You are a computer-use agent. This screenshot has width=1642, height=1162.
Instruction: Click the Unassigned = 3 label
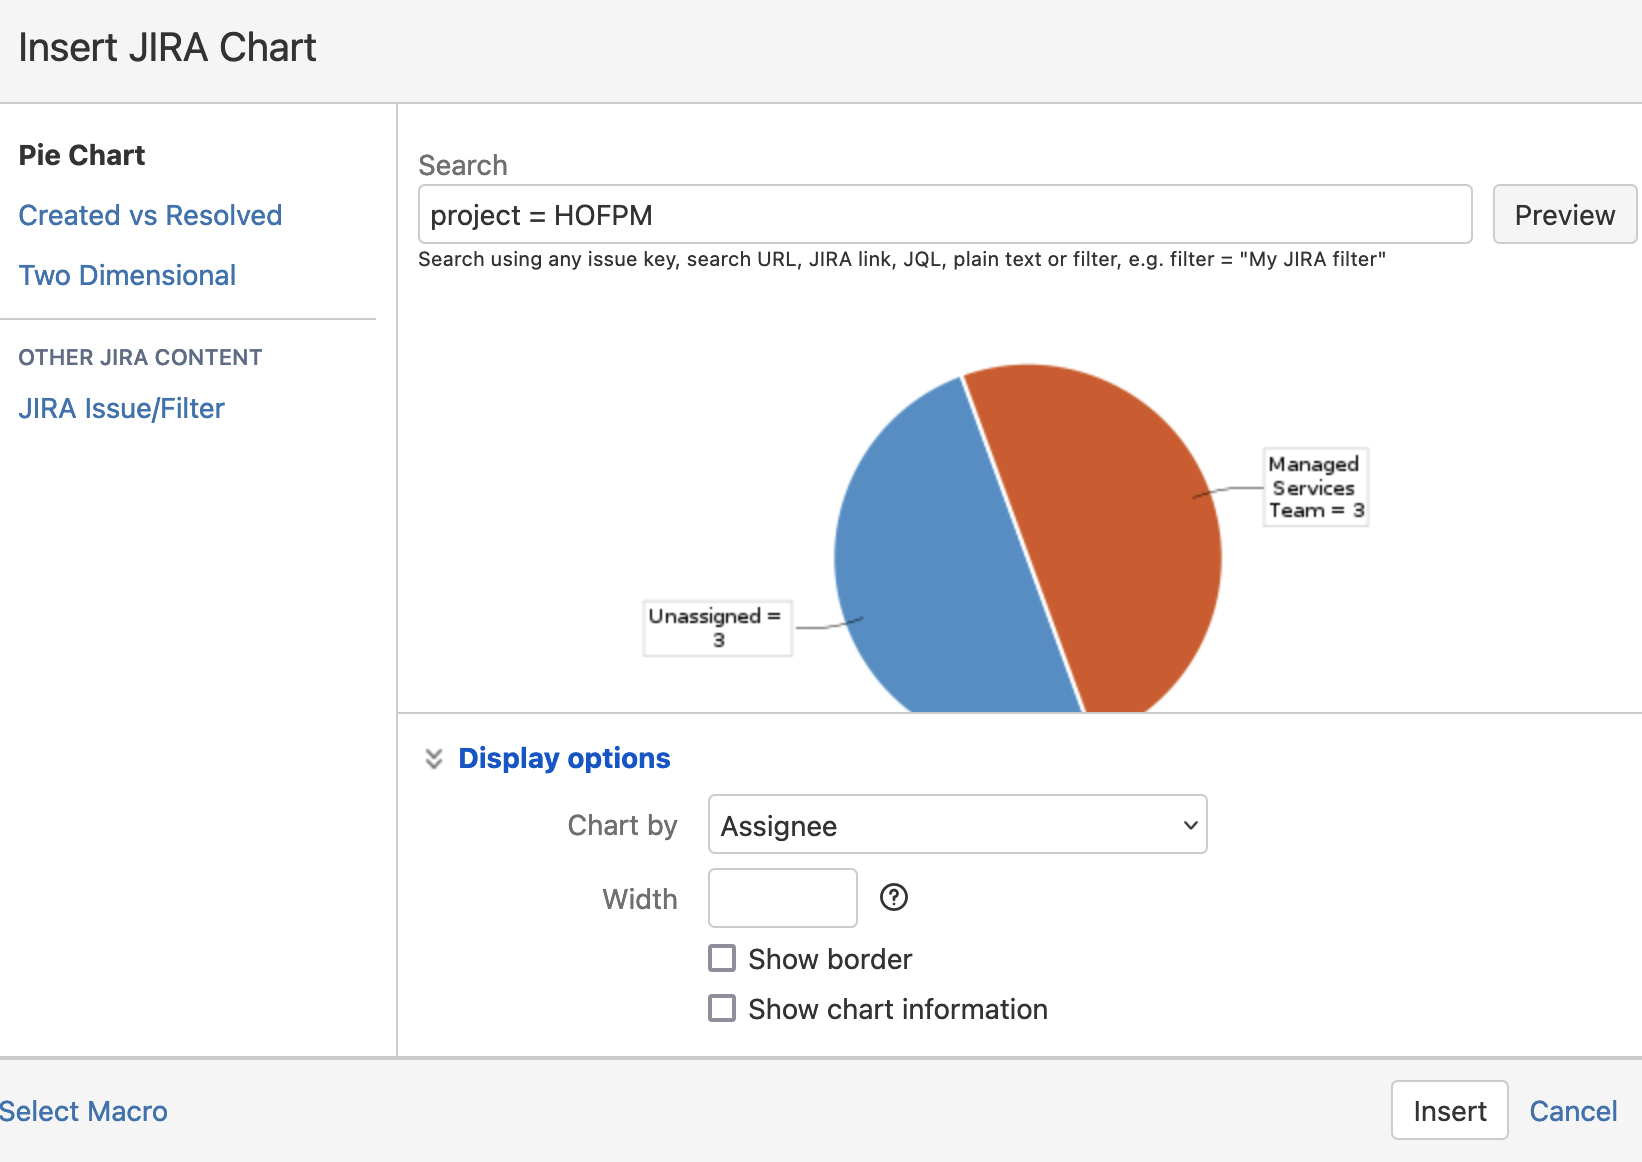(716, 627)
